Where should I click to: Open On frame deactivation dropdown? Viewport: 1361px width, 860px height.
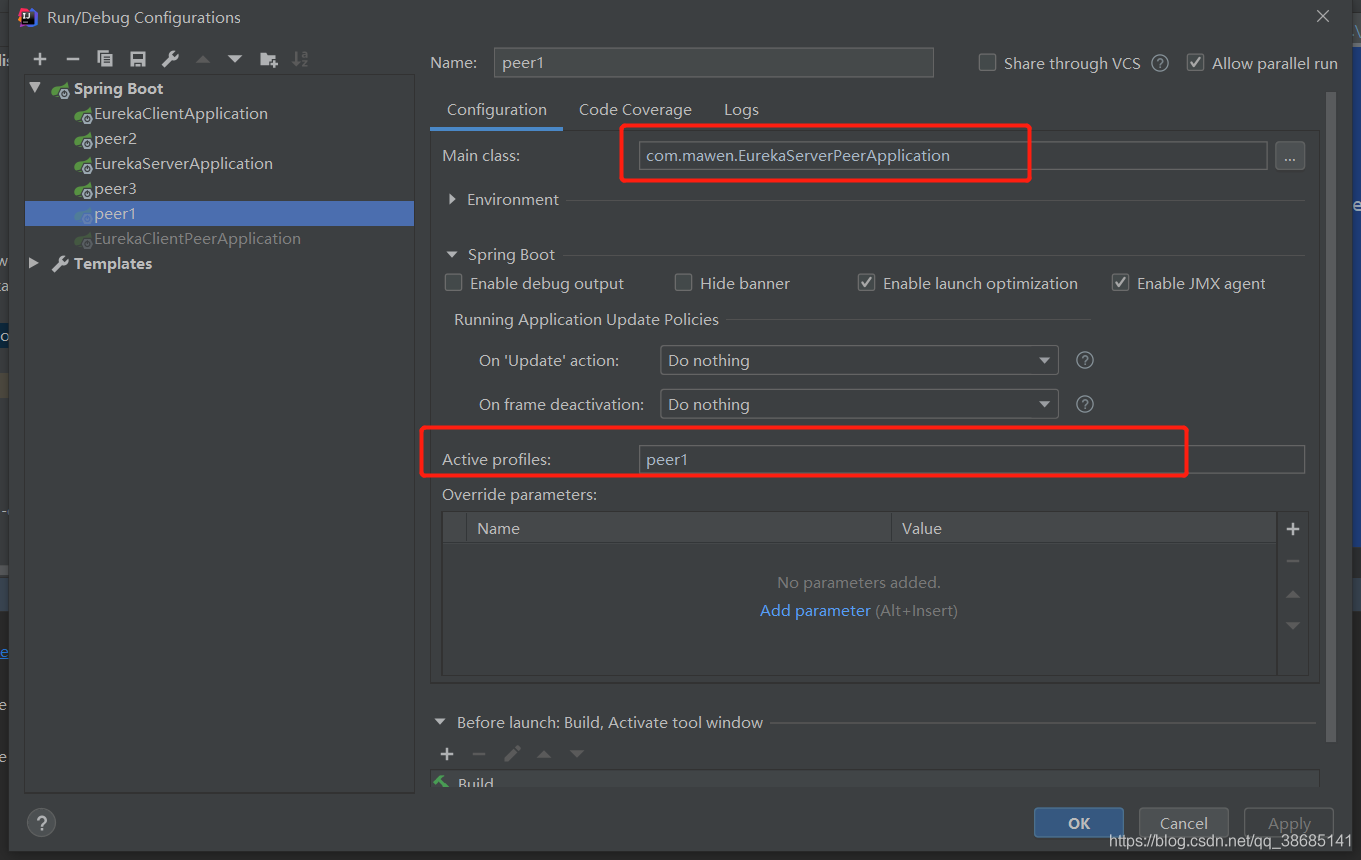[859, 404]
